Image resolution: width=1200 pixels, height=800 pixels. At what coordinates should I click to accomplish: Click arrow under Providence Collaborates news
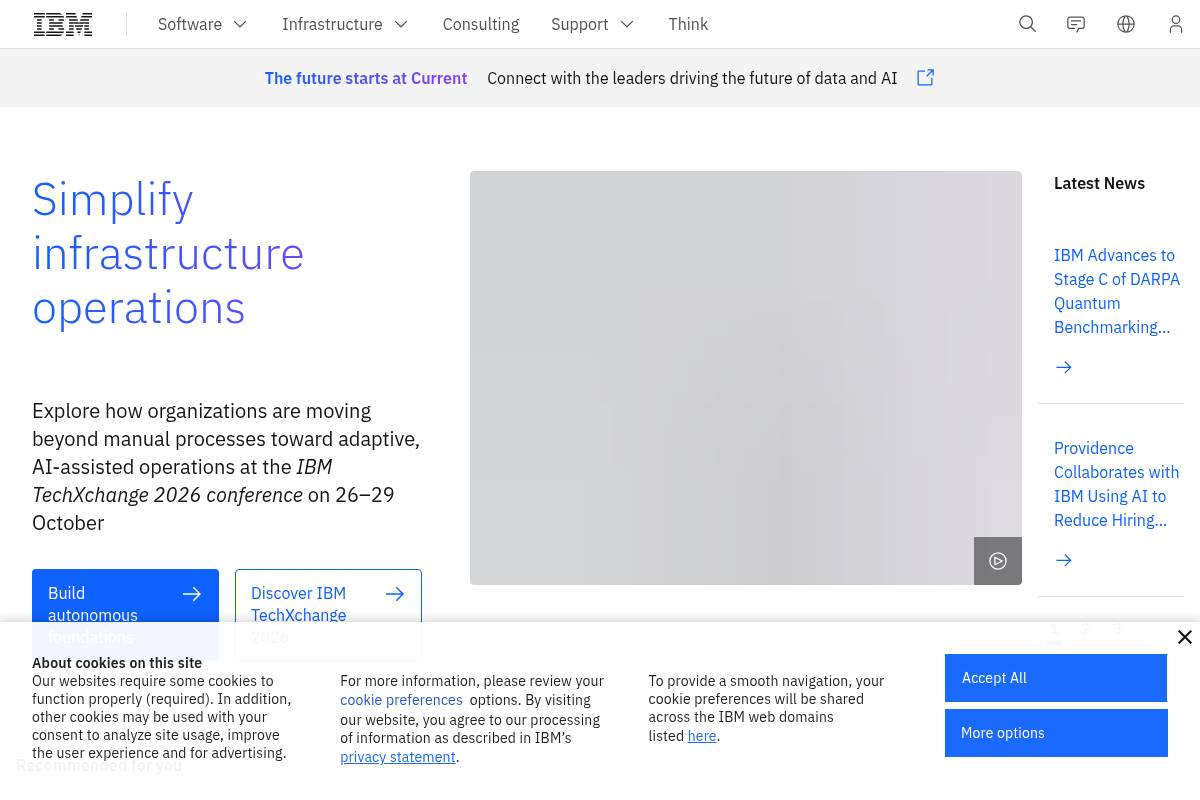click(x=1064, y=560)
